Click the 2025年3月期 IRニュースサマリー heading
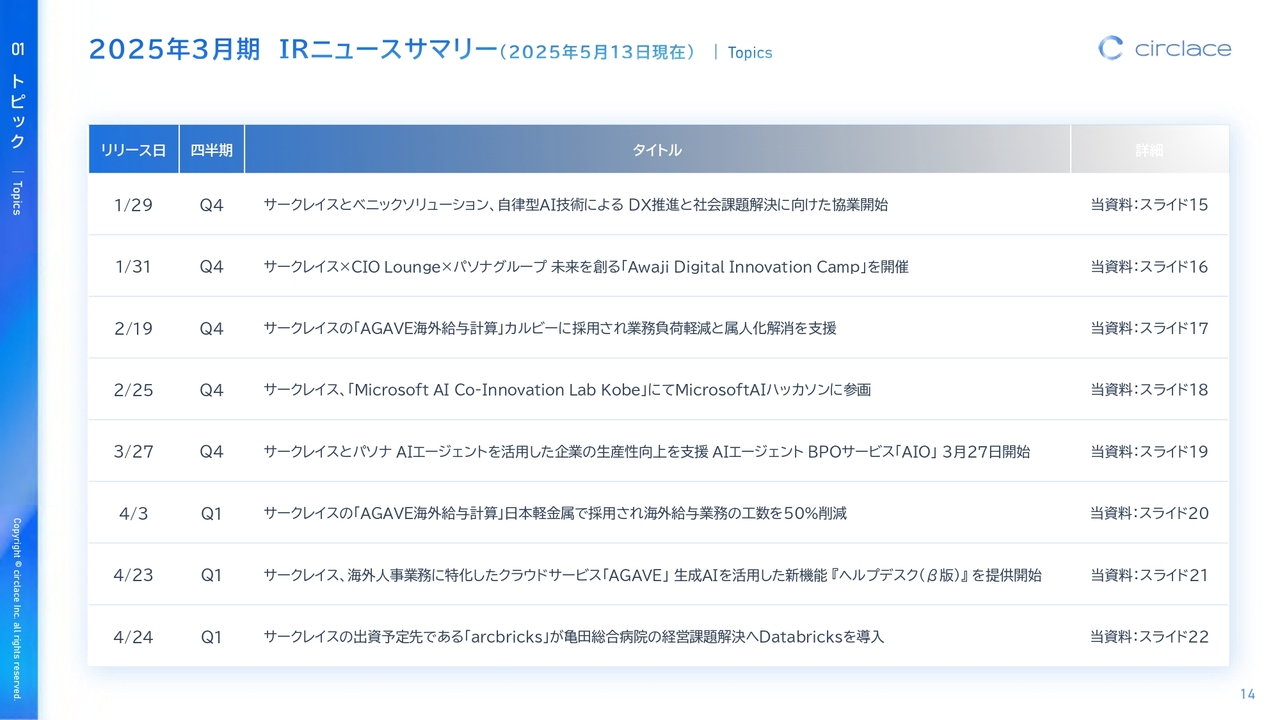The image size is (1280, 720). point(292,49)
